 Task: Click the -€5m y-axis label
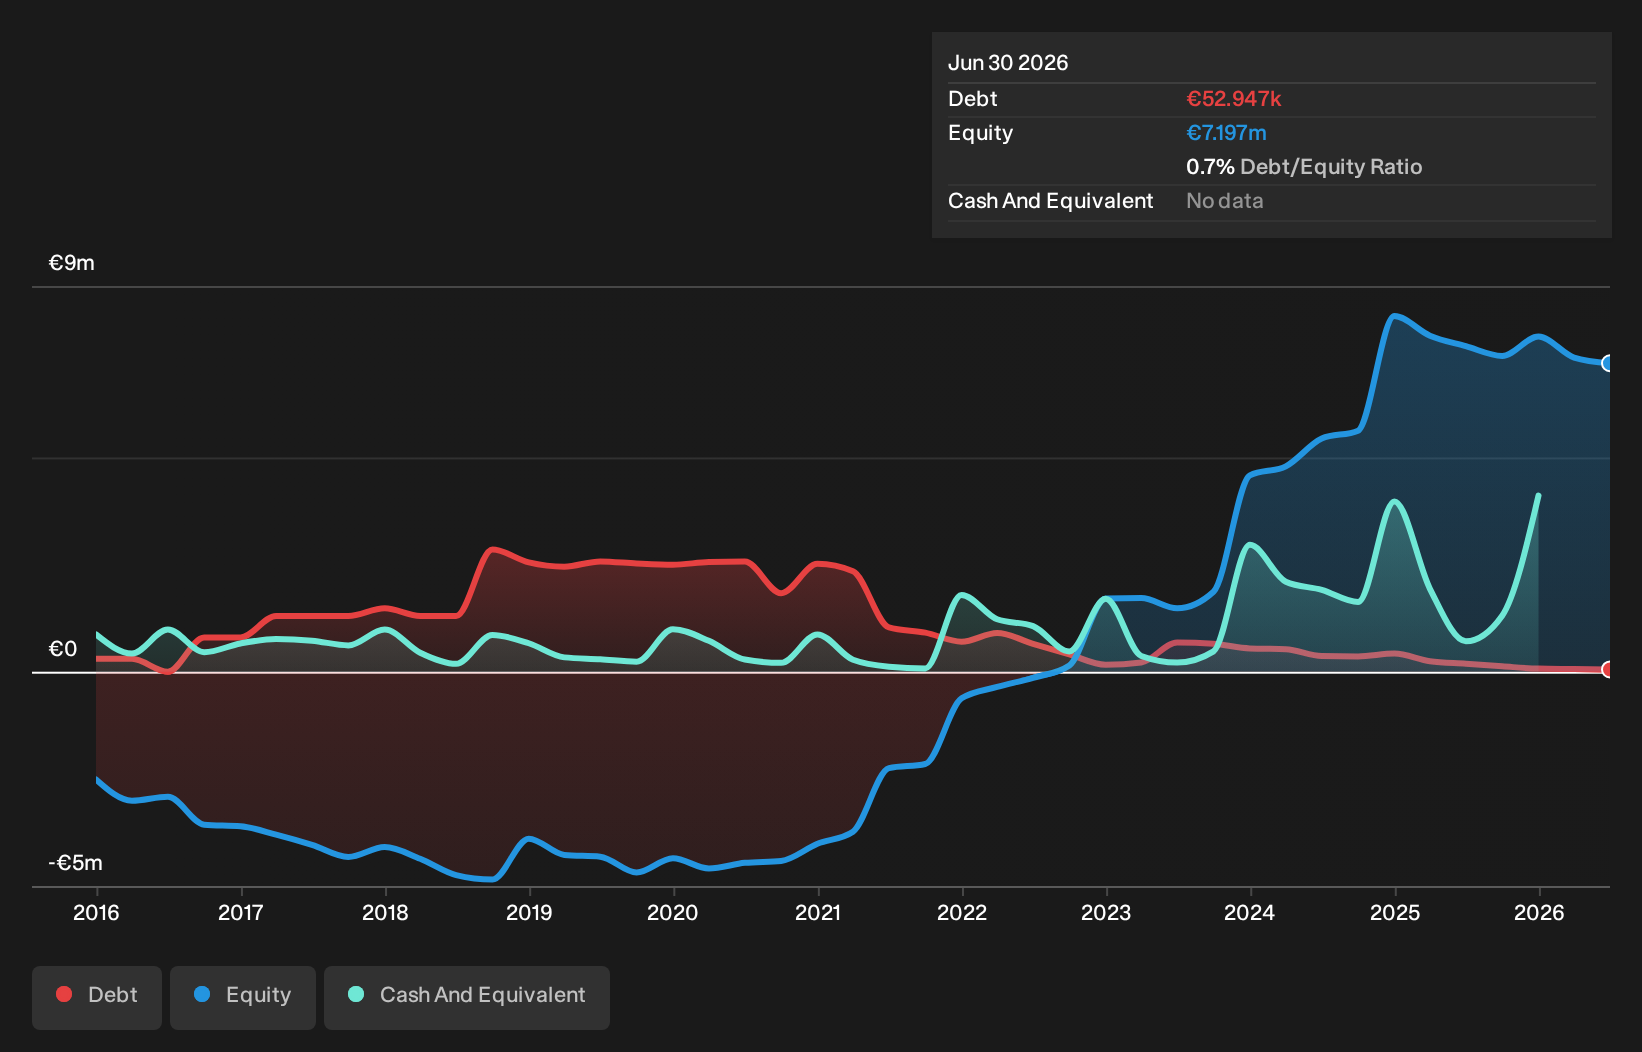click(x=76, y=863)
